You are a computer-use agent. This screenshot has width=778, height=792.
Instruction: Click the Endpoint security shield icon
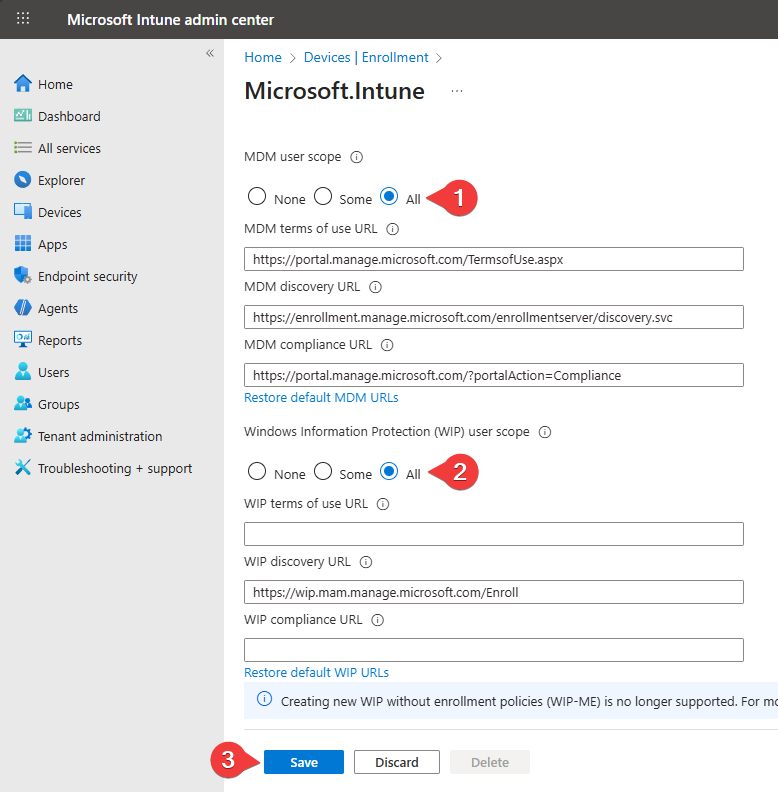click(23, 276)
